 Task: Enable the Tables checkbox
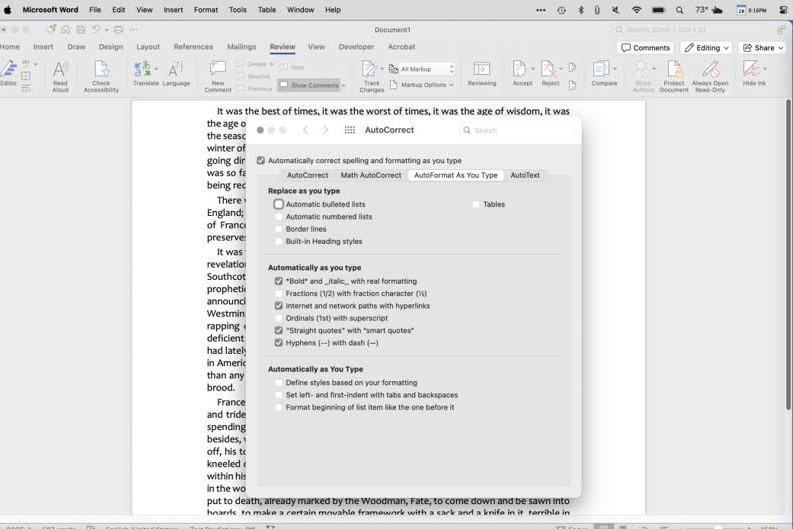(476, 204)
